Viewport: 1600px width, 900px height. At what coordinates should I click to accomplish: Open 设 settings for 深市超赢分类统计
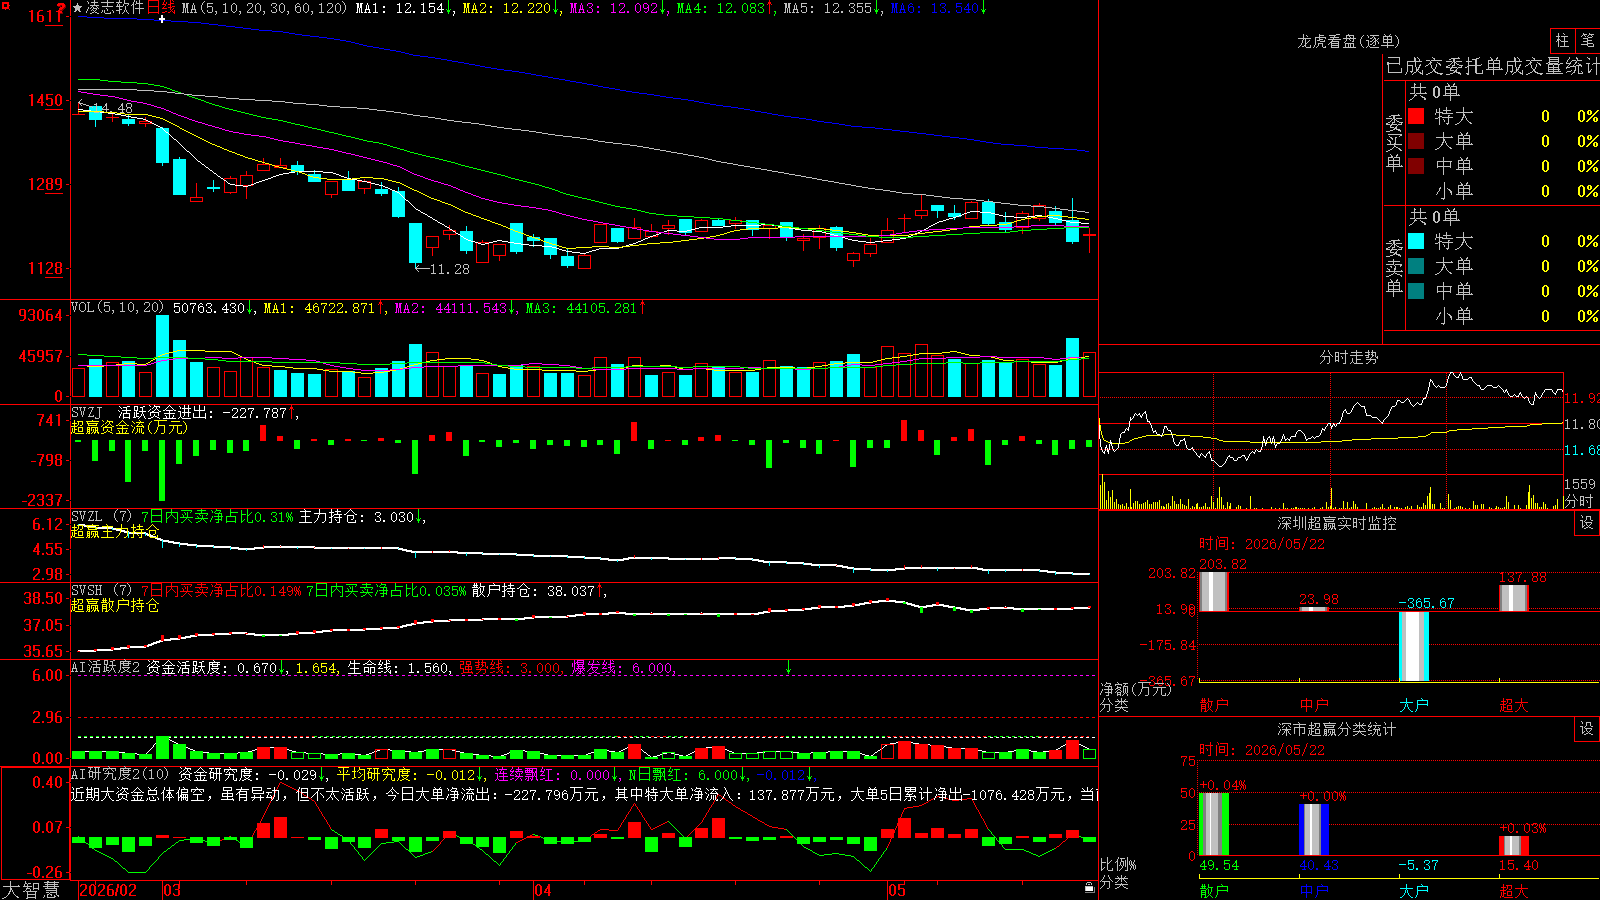[1587, 729]
